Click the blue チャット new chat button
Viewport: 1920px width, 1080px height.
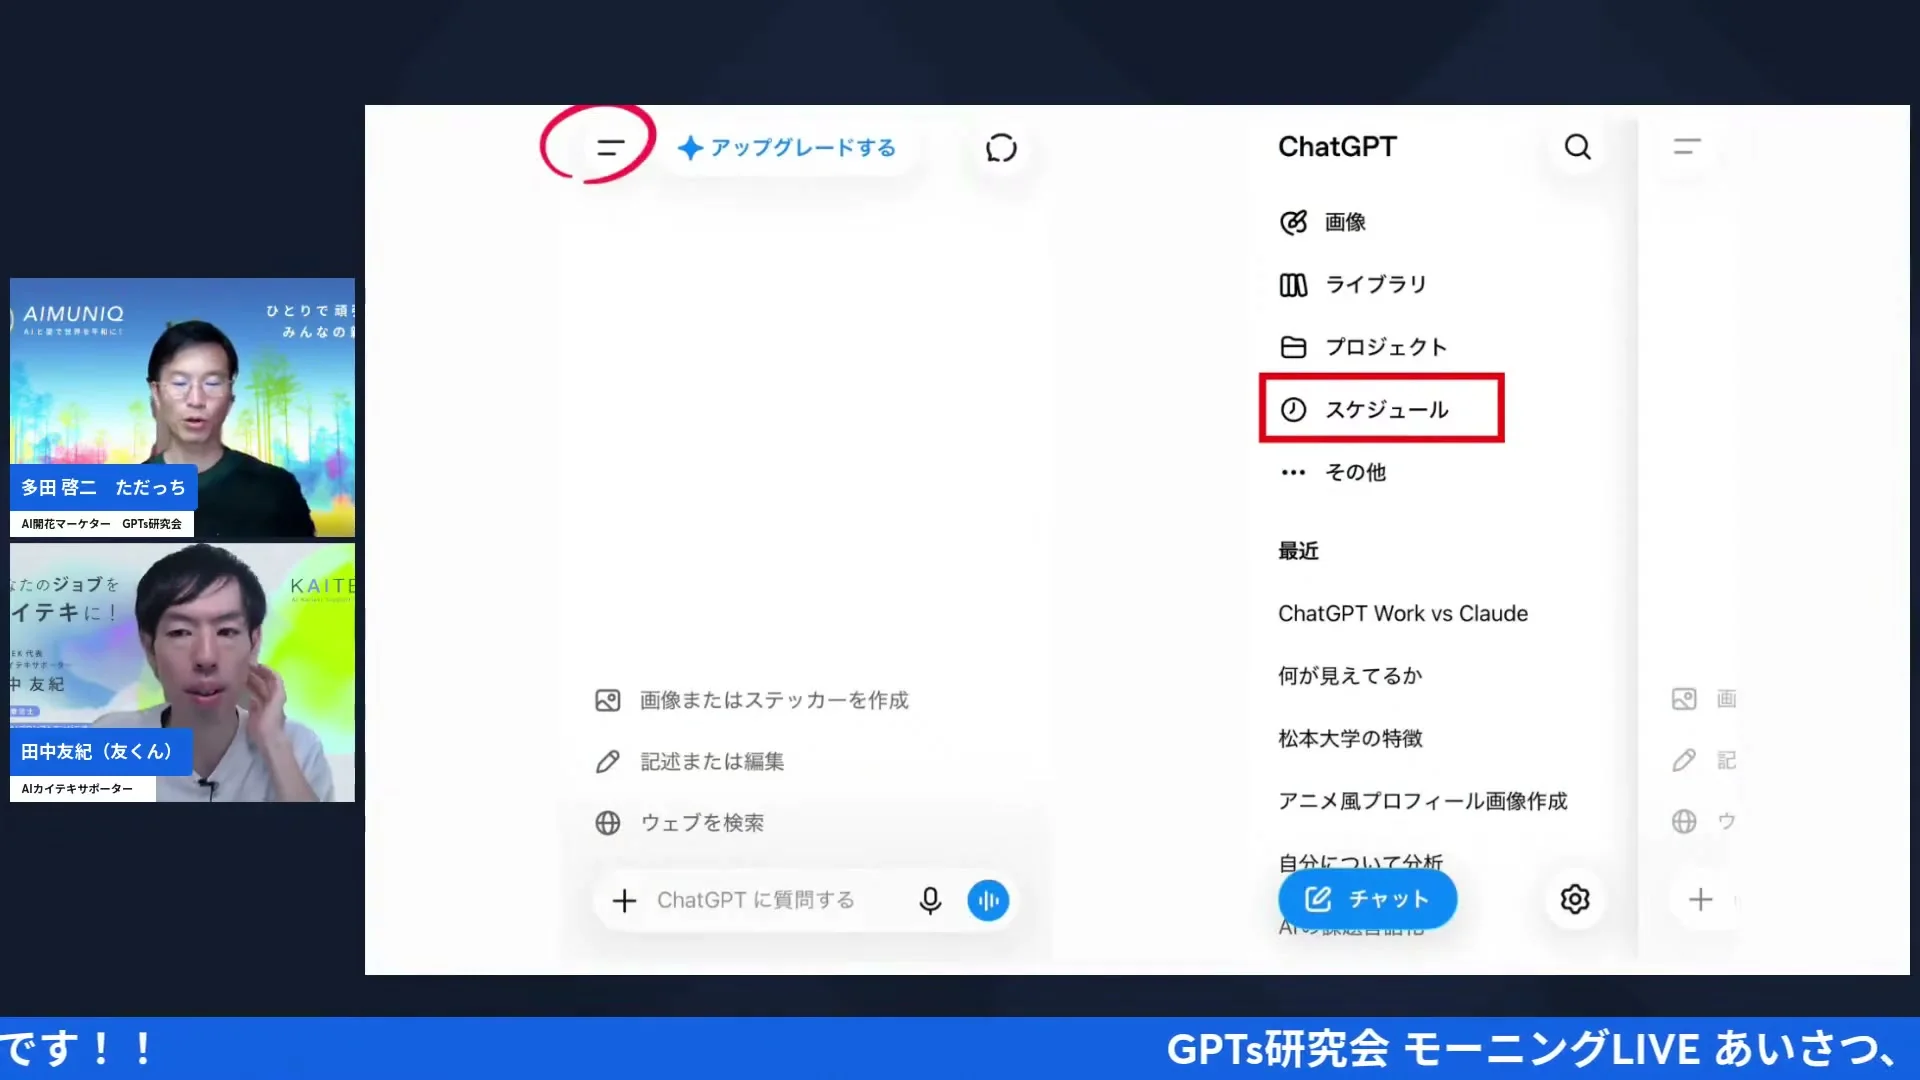1367,899
